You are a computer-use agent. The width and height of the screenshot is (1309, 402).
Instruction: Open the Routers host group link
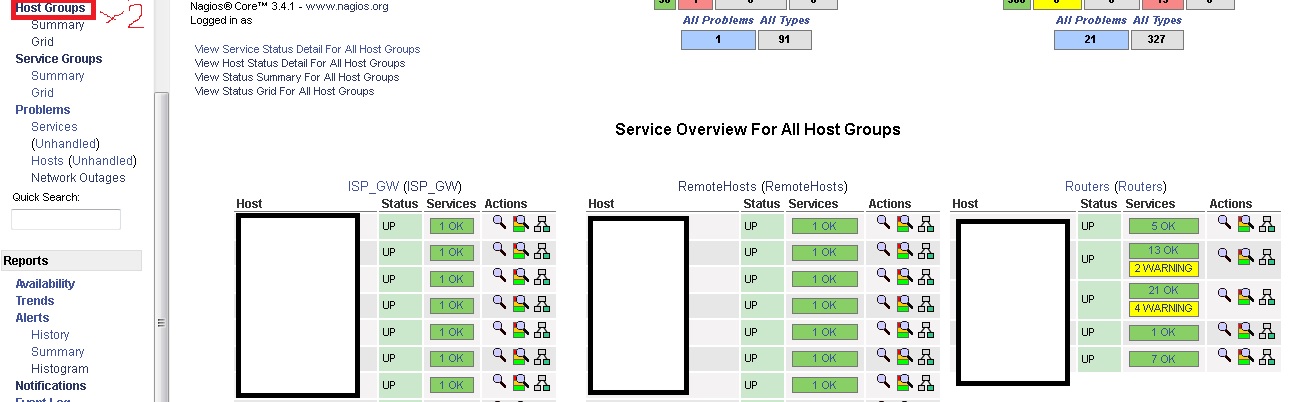(1087, 187)
